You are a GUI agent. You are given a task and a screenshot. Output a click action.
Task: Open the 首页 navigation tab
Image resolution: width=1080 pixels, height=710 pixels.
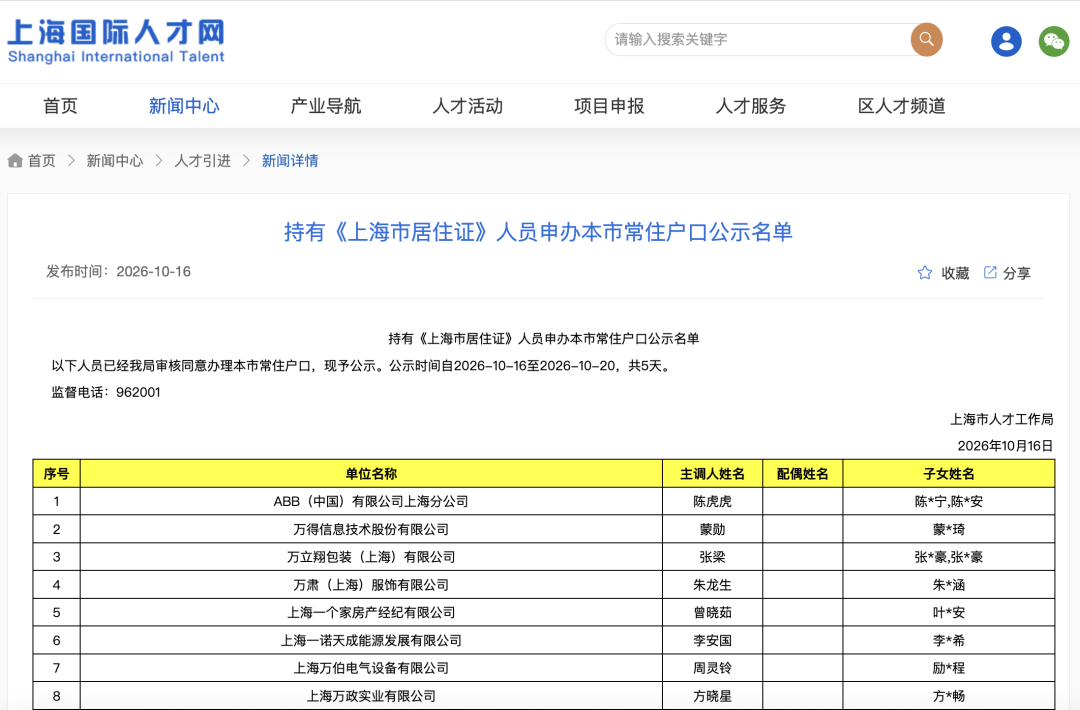click(x=61, y=106)
